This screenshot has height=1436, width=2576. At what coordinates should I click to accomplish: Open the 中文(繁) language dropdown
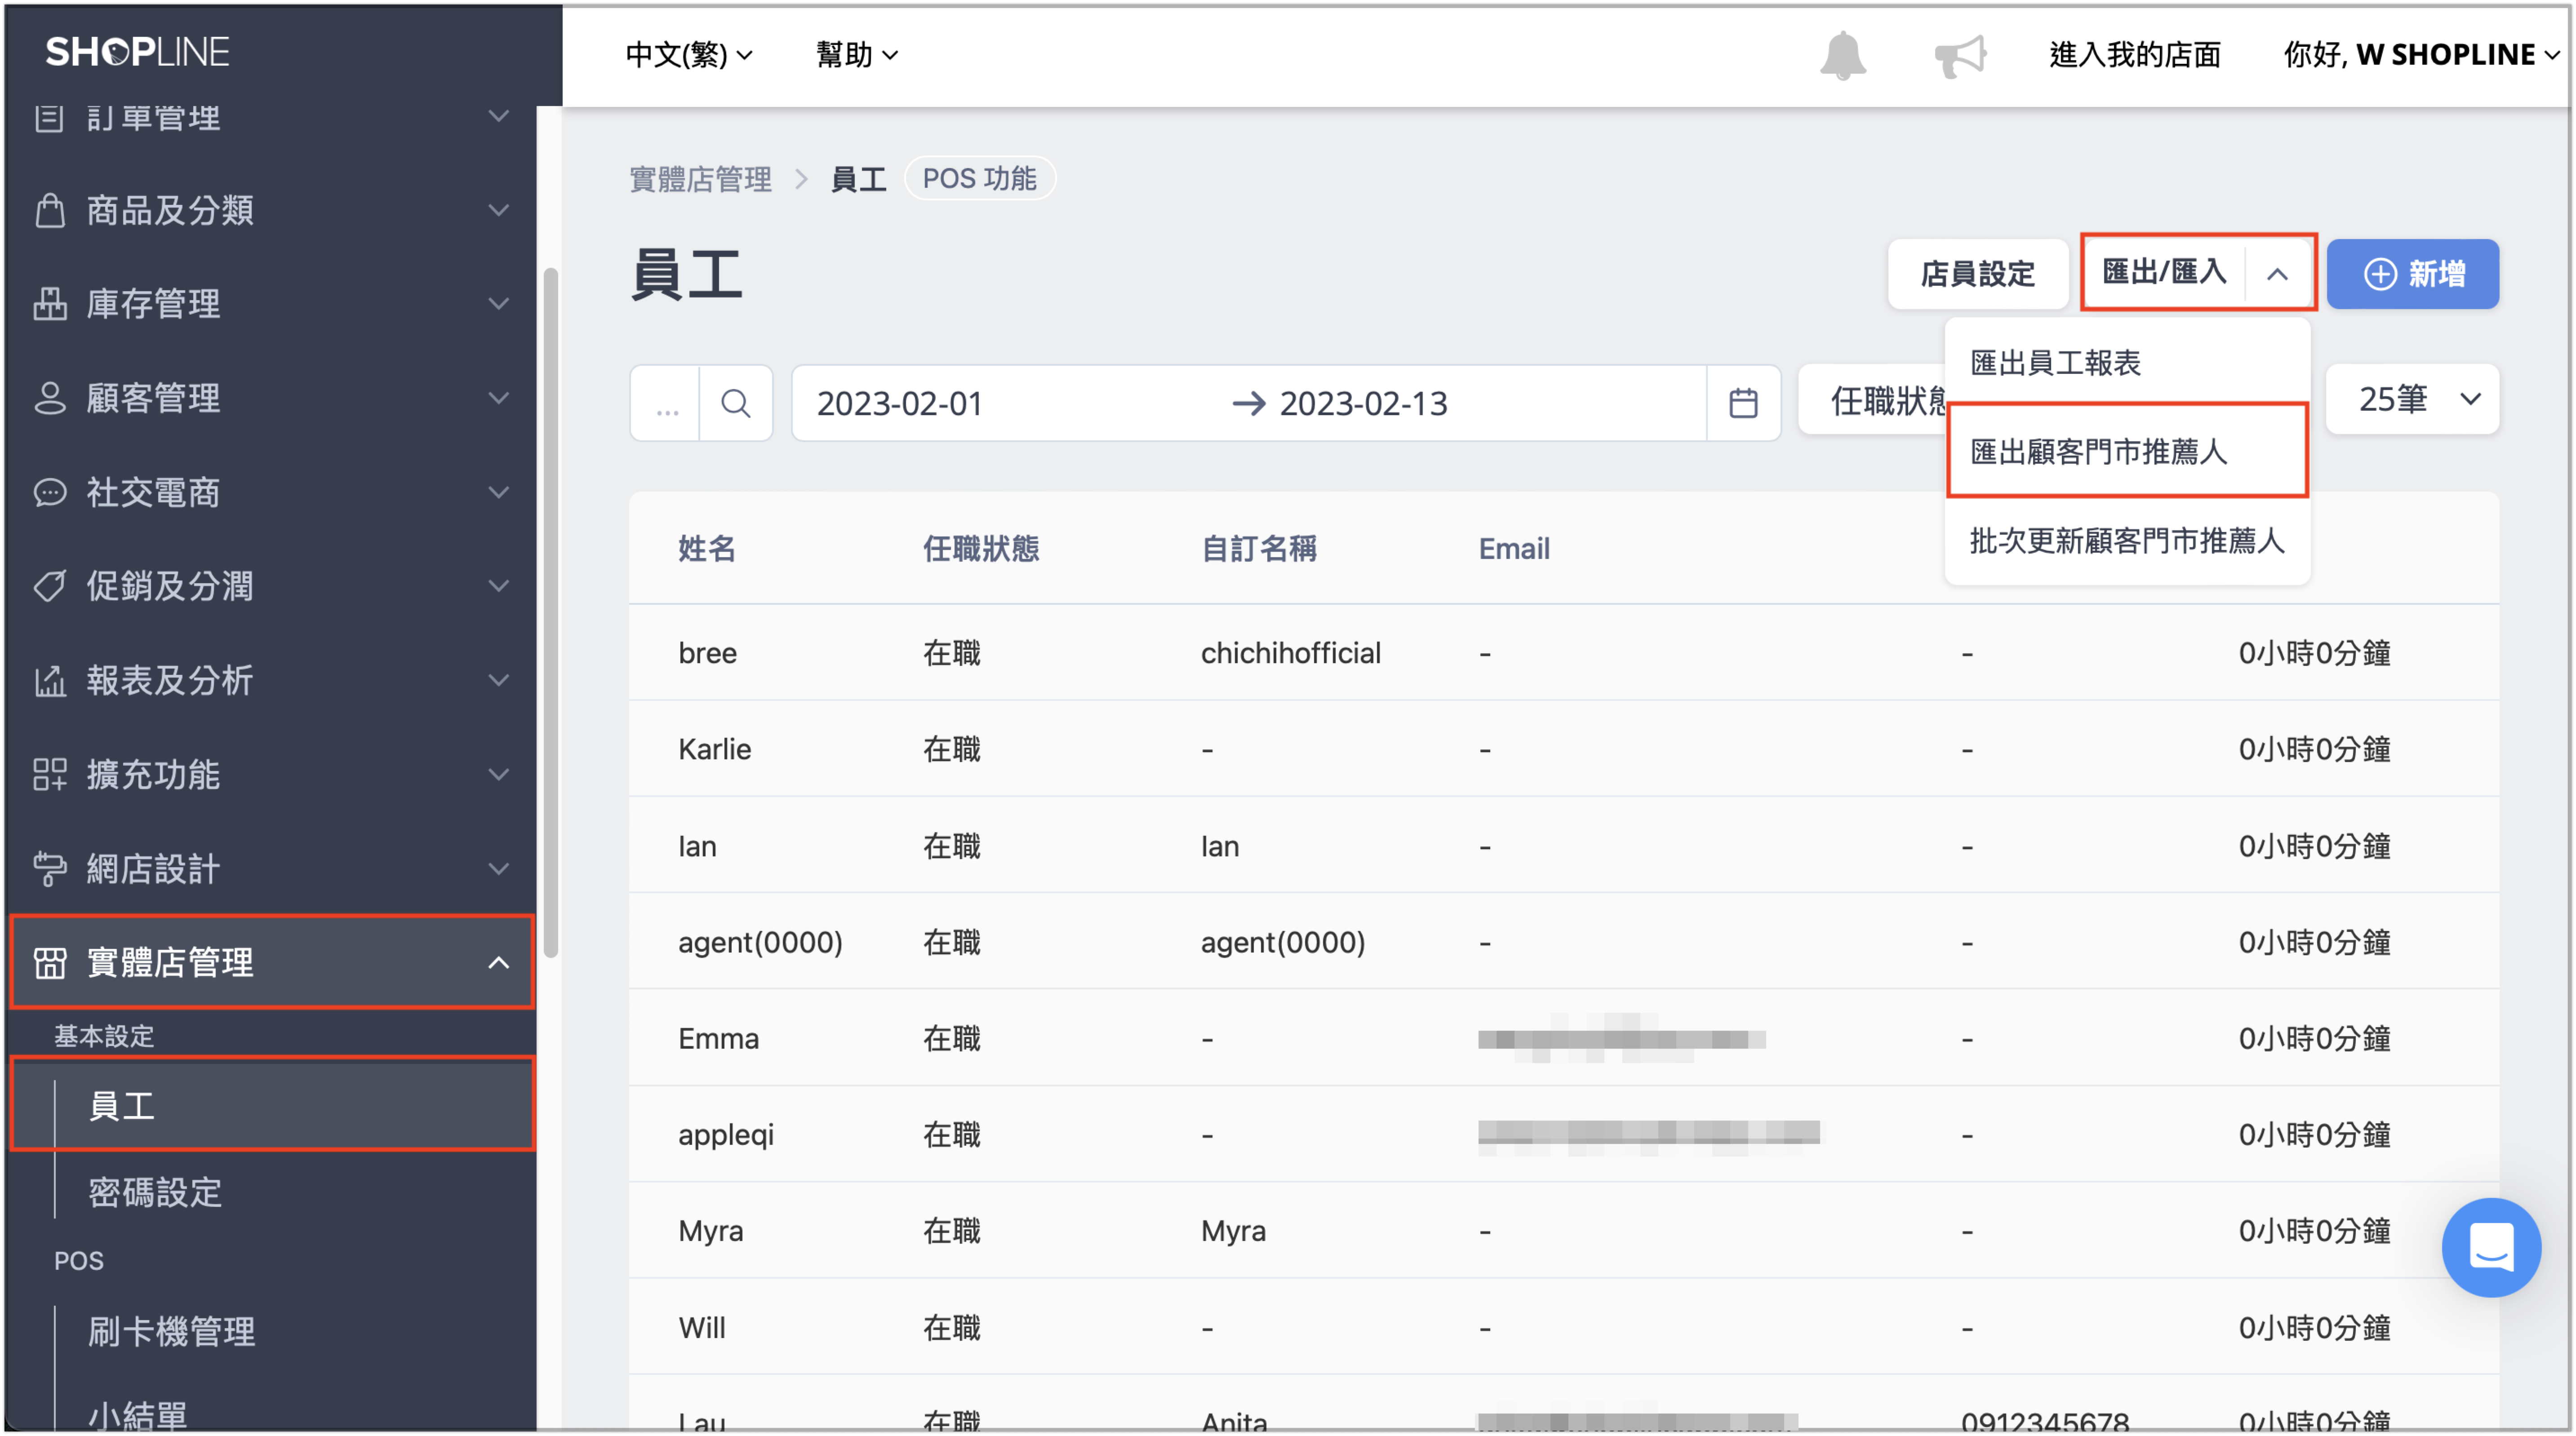tap(689, 55)
